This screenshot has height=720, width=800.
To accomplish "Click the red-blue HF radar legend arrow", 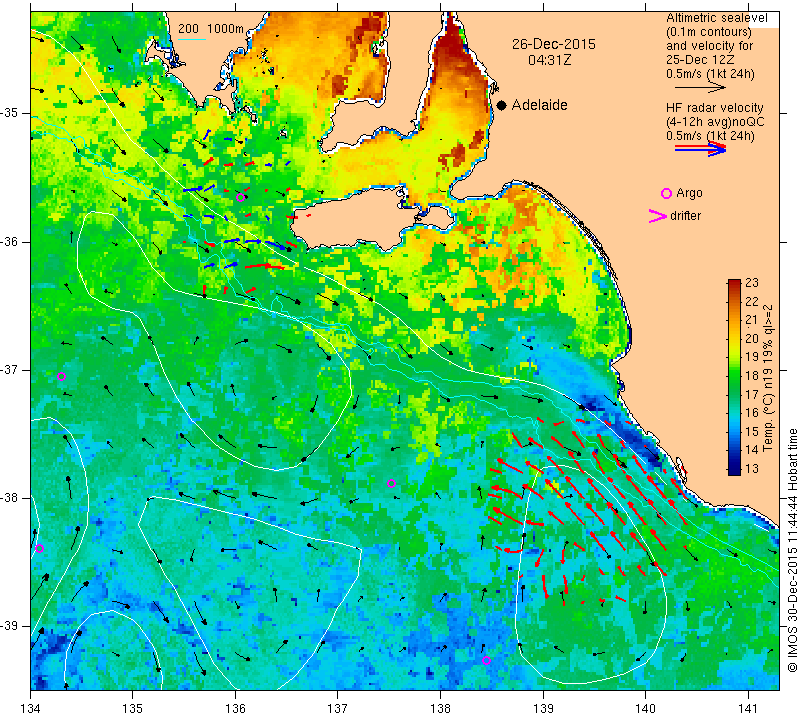I will coord(700,149).
